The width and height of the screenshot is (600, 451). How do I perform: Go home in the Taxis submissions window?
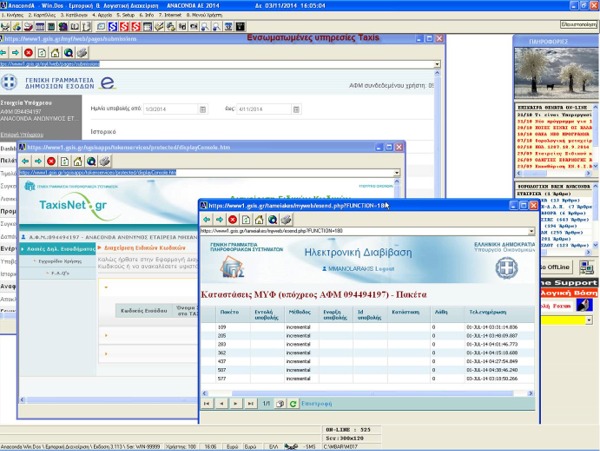(x=55, y=52)
